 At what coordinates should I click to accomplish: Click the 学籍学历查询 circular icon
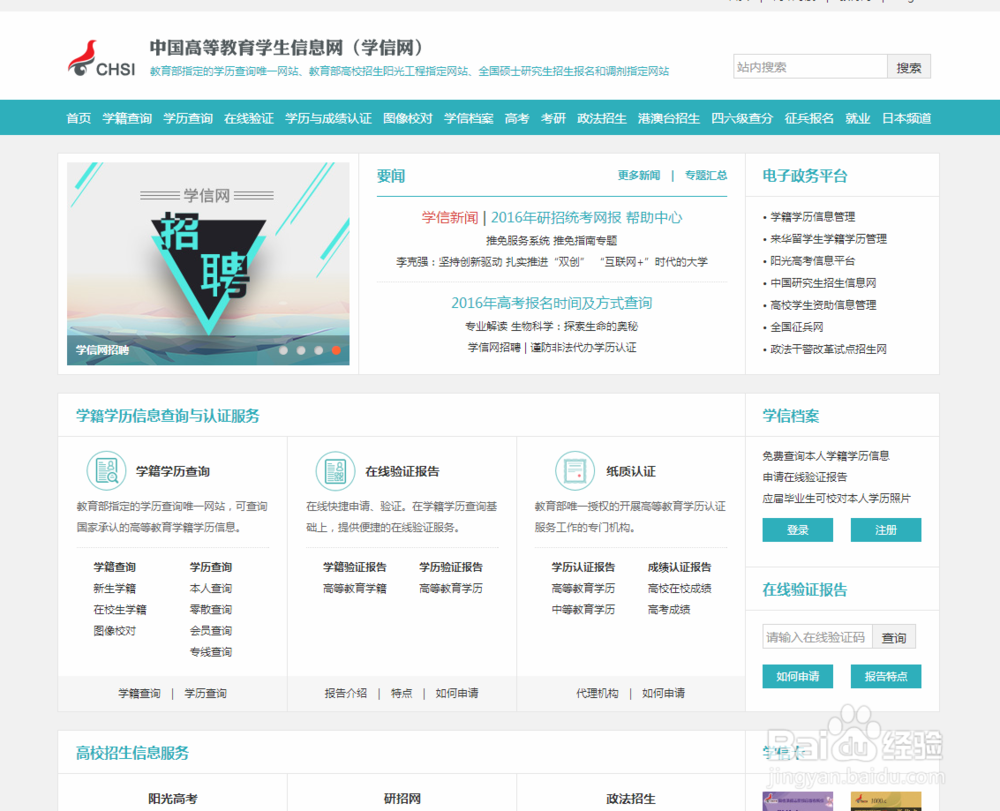pos(107,471)
